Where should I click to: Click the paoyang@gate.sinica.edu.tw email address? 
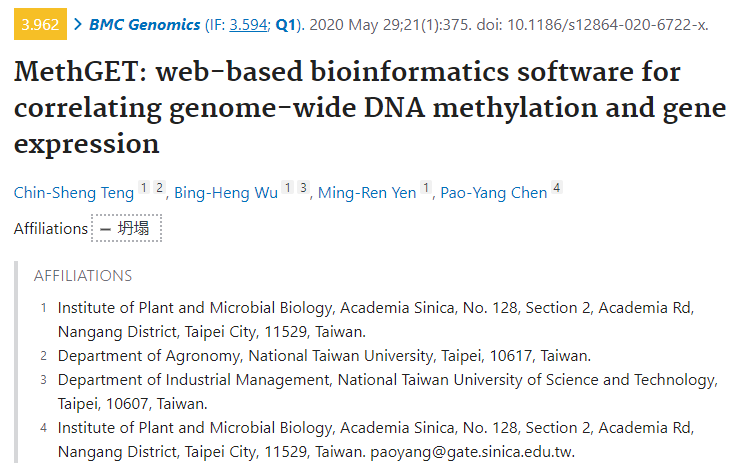[473, 452]
